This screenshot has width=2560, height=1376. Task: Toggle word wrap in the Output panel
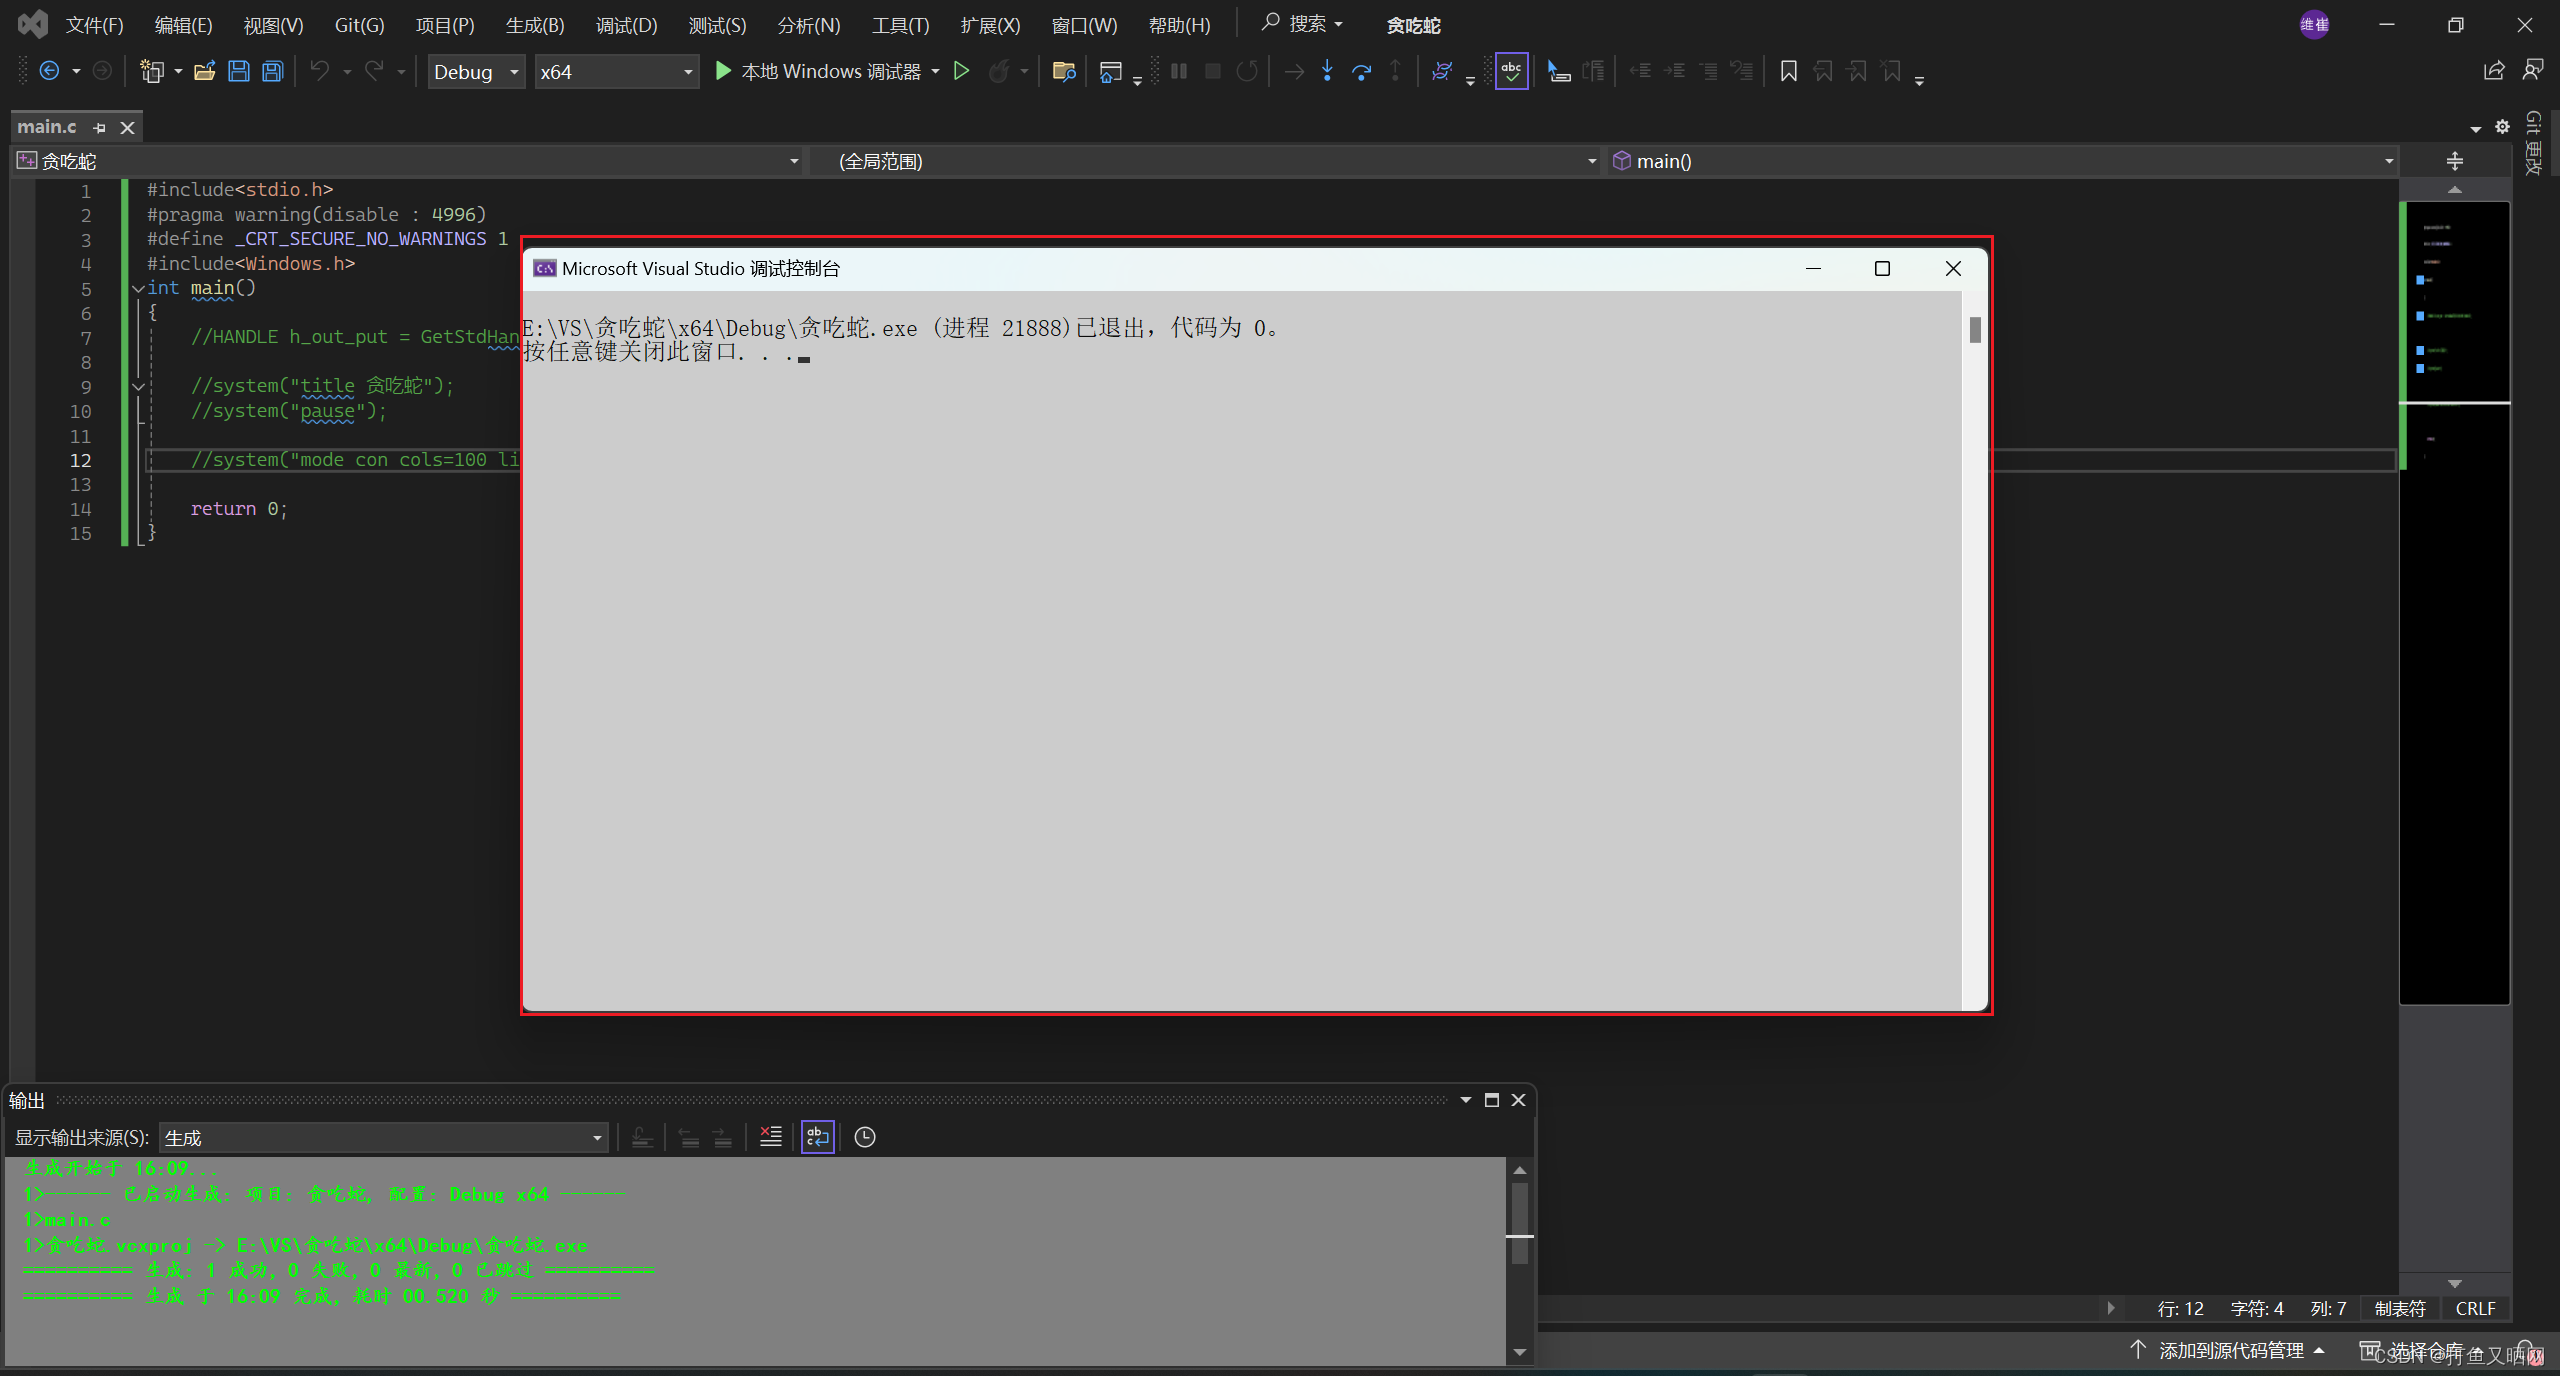pyautogui.click(x=817, y=1137)
